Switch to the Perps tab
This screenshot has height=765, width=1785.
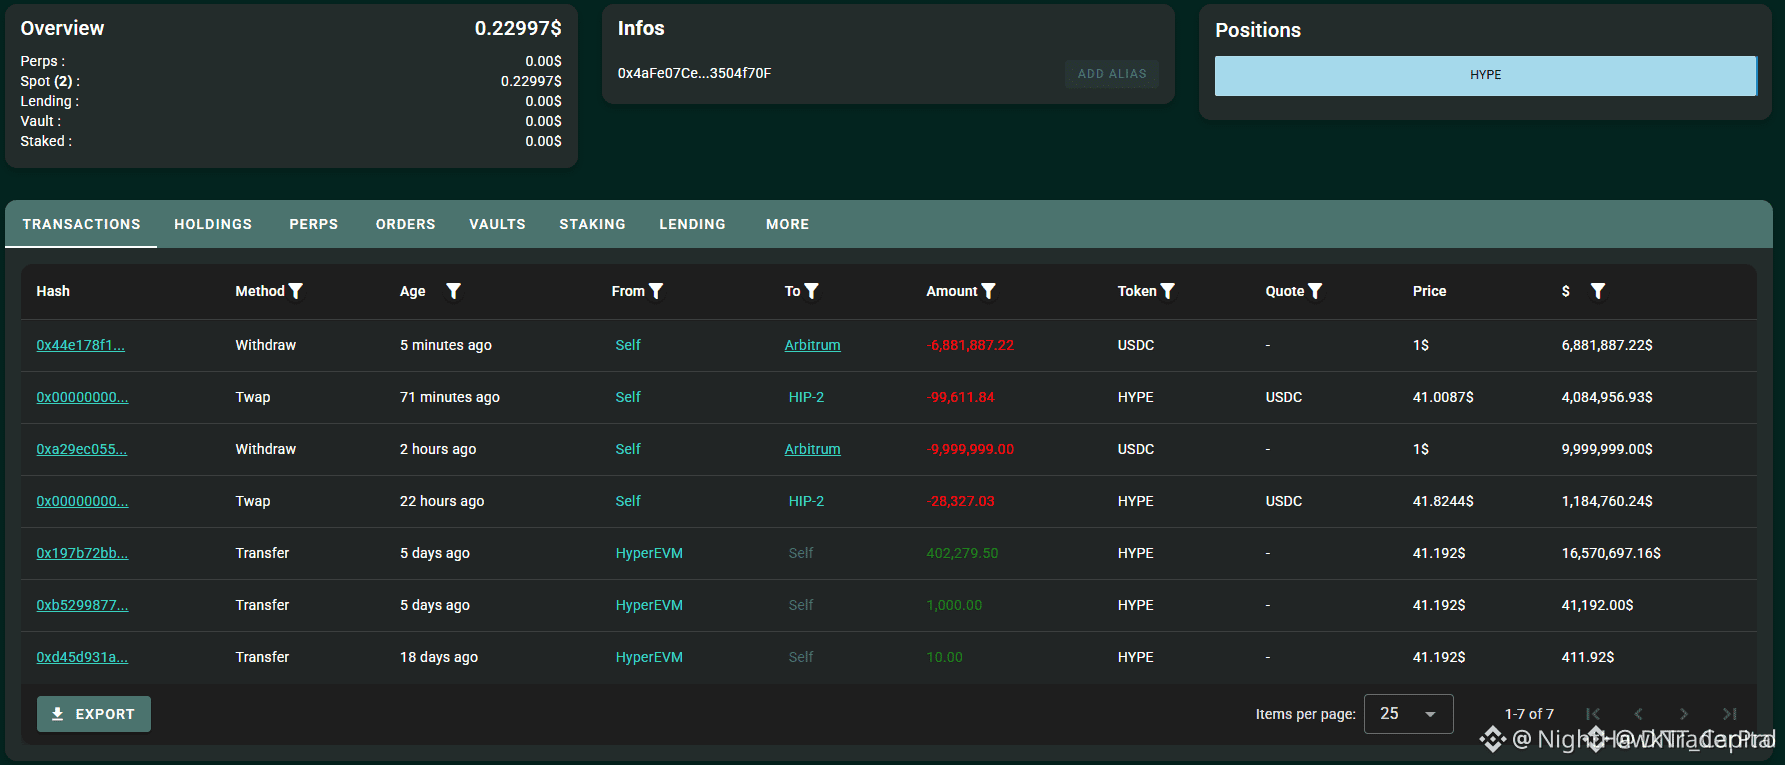(x=314, y=224)
